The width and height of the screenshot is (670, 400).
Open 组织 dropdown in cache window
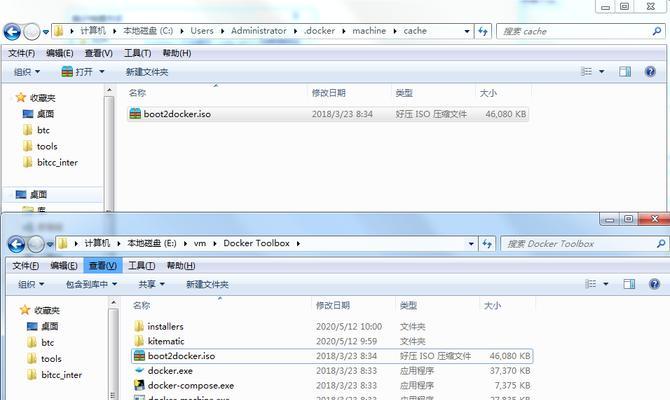[27, 72]
